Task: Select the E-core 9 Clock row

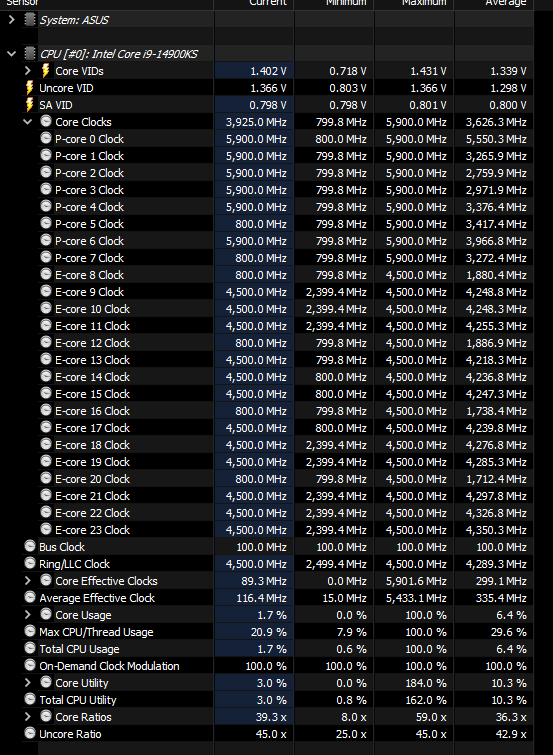Action: 286,292
